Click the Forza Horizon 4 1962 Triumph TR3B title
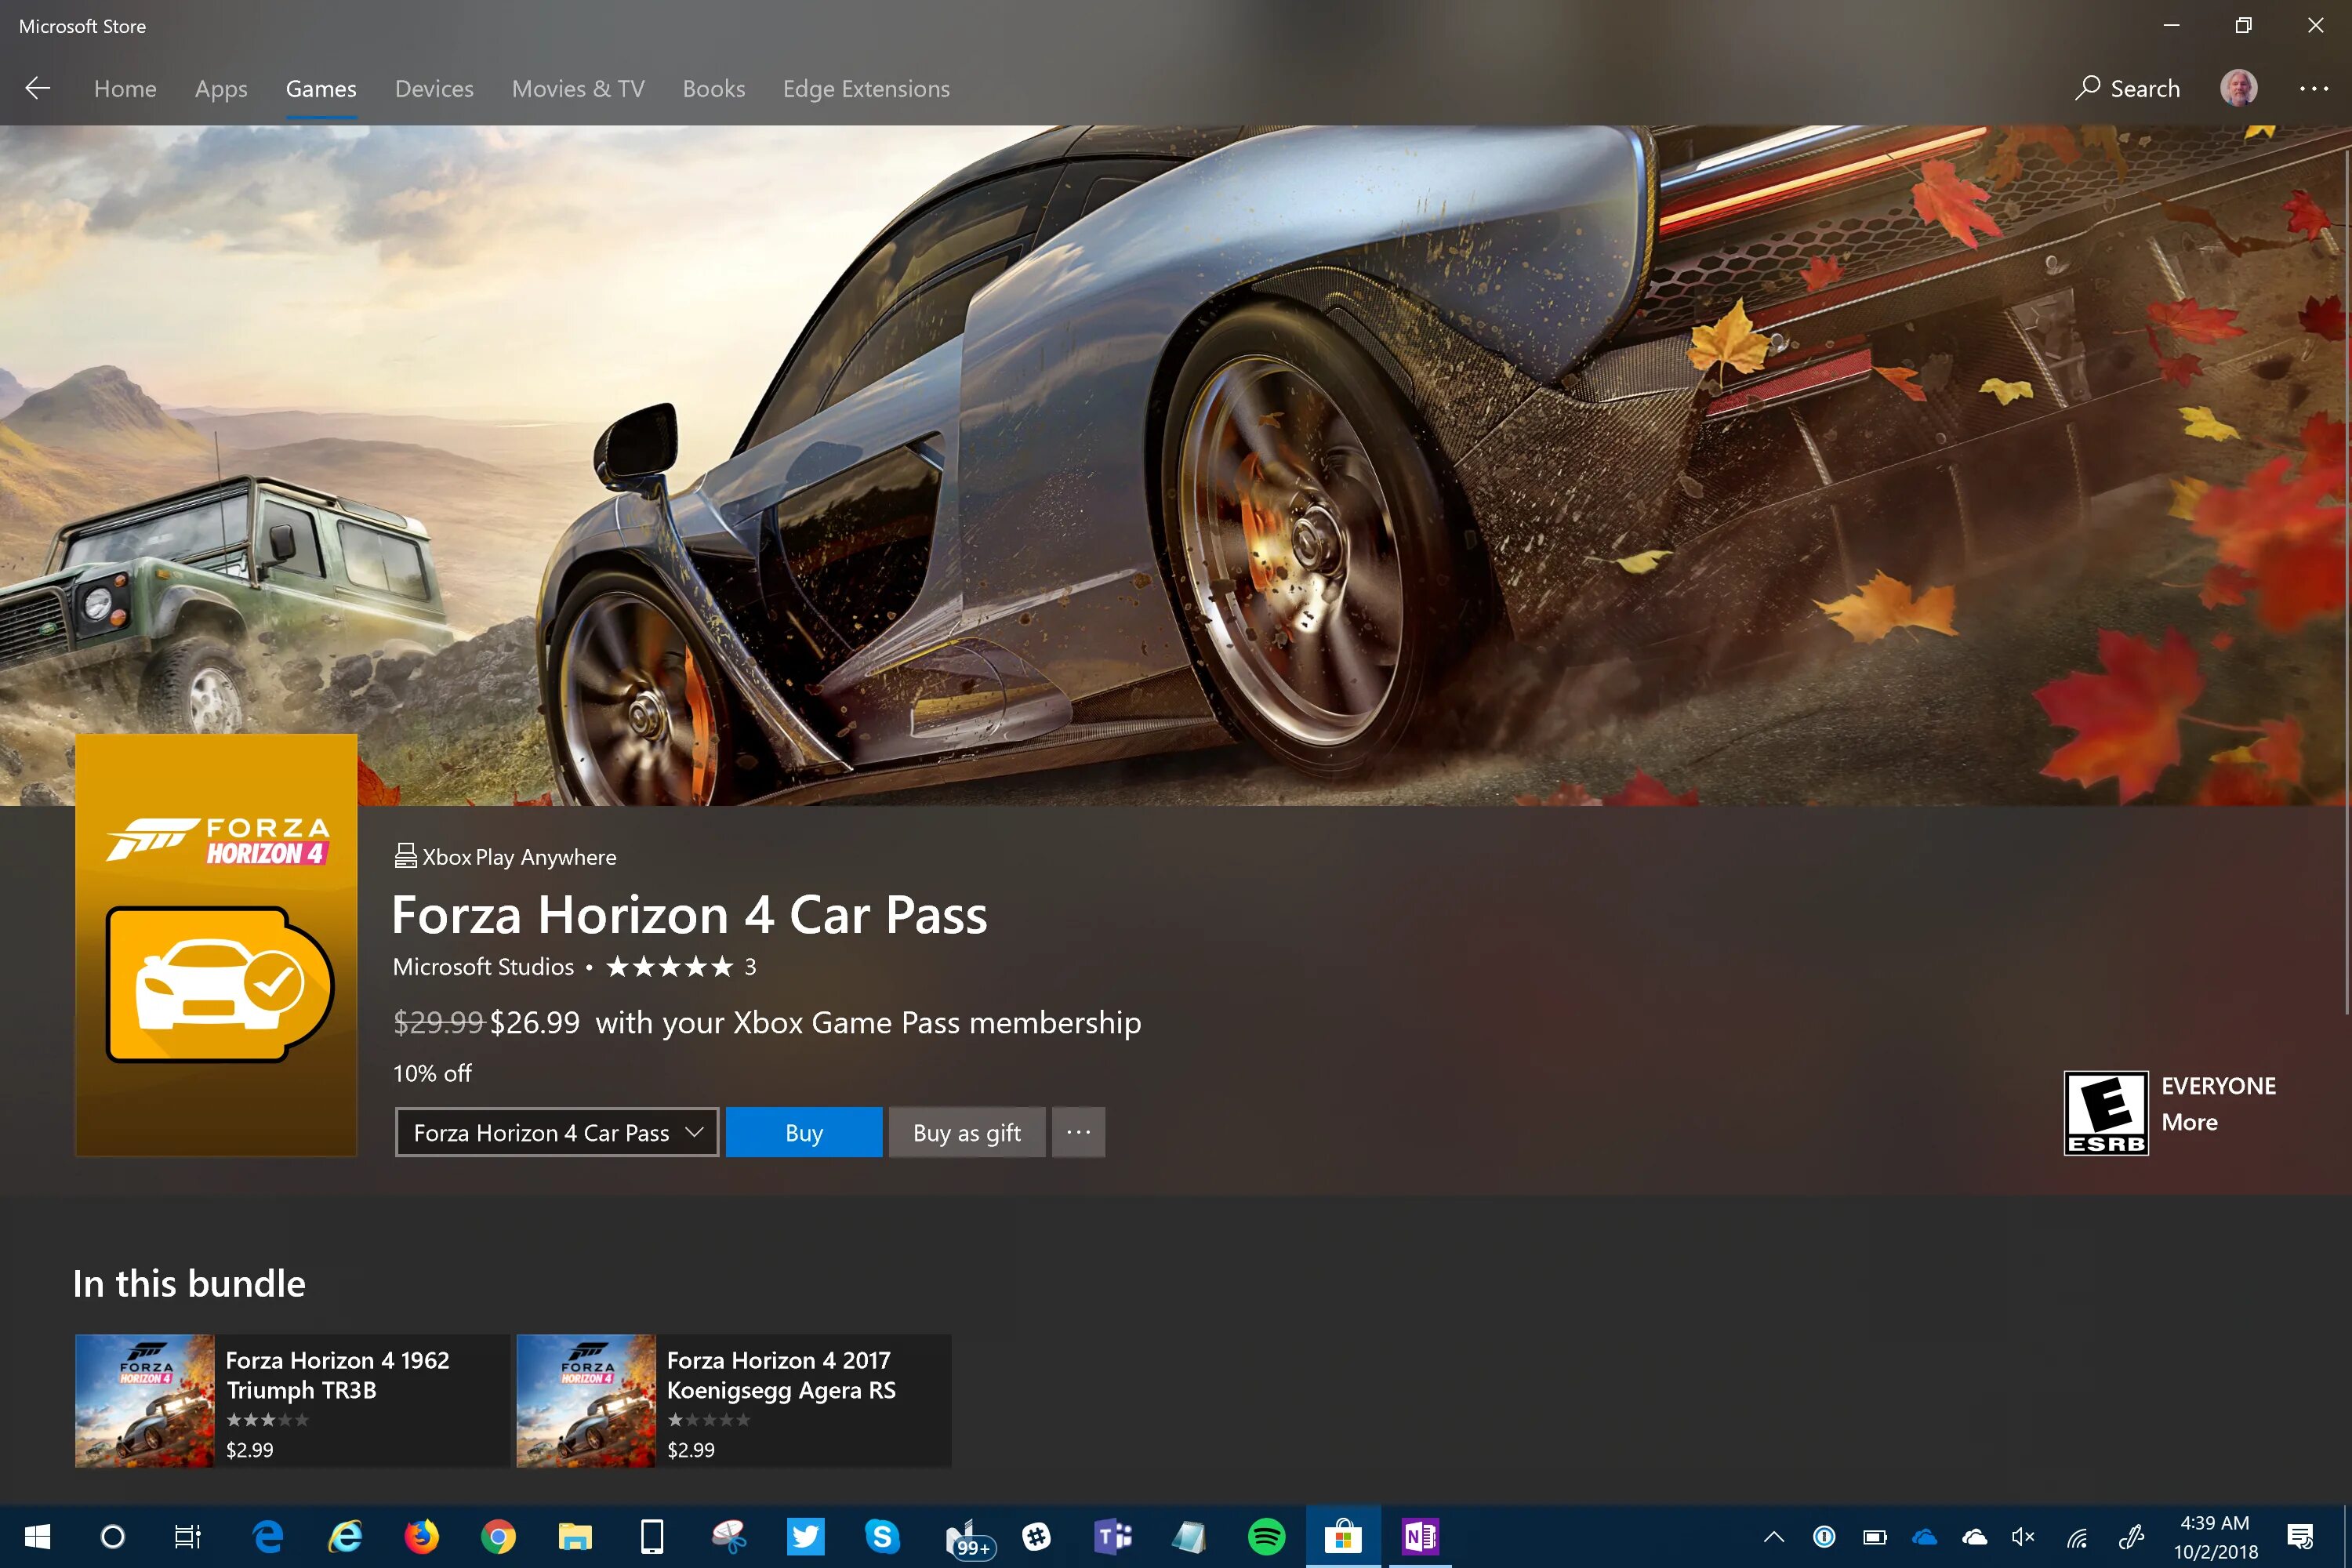Screen dimensions: 2352x1568 click(337, 1375)
